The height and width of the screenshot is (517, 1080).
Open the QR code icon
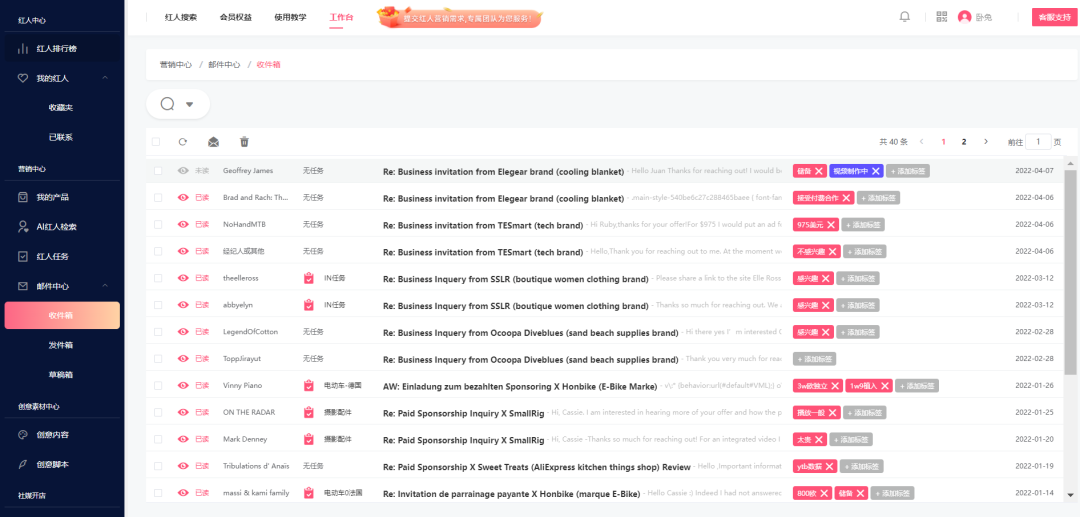coord(942,17)
